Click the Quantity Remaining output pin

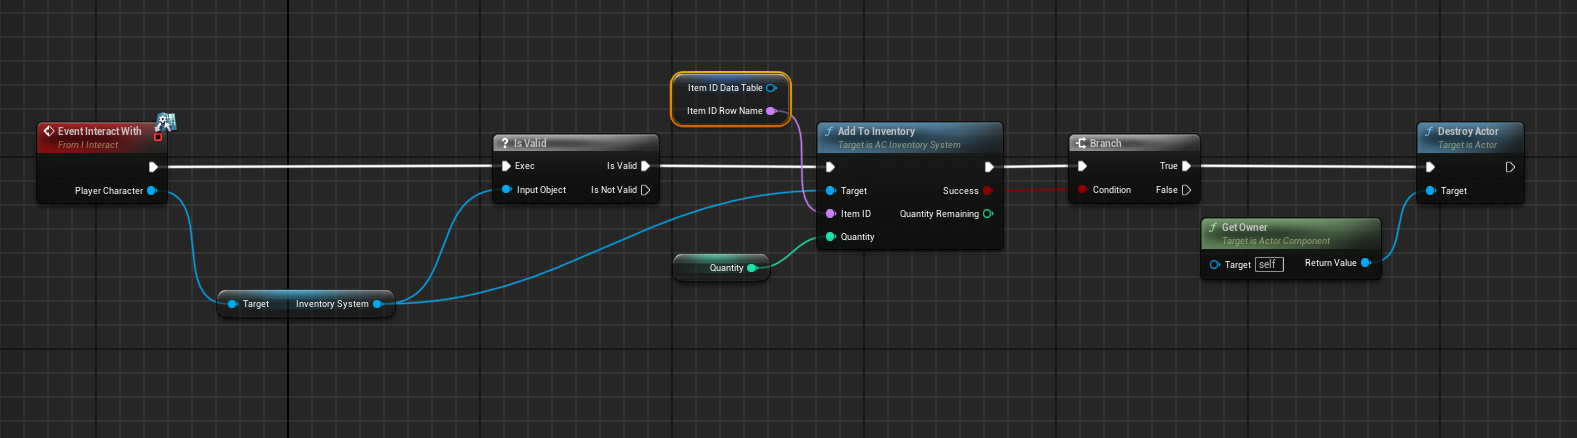(988, 214)
